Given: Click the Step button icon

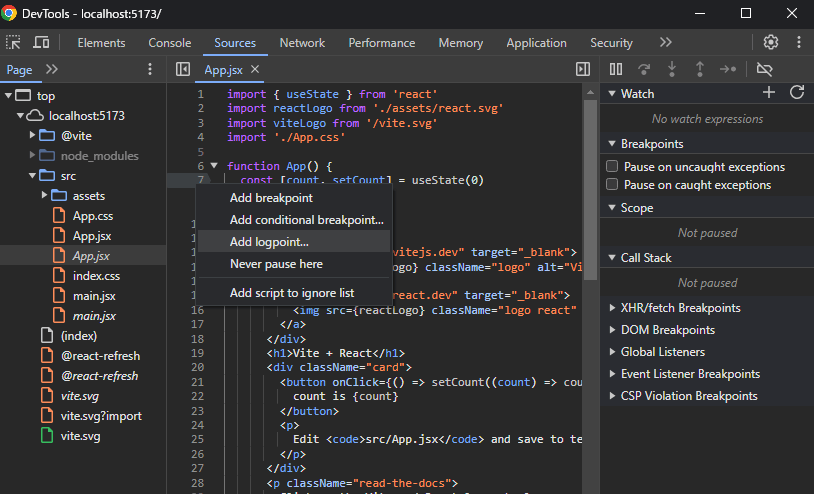Looking at the screenshot, I should click(728, 69).
